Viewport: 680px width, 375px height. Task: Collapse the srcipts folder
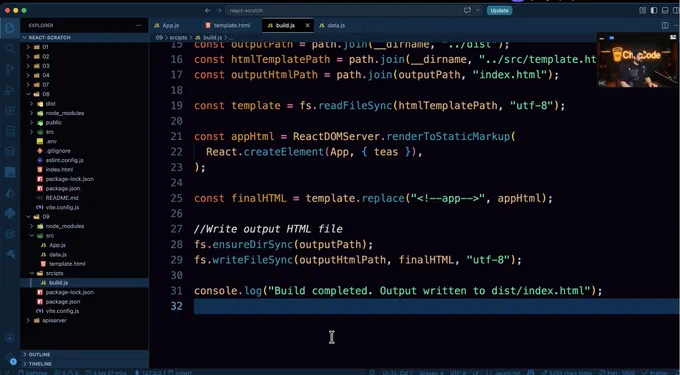coord(85,273)
